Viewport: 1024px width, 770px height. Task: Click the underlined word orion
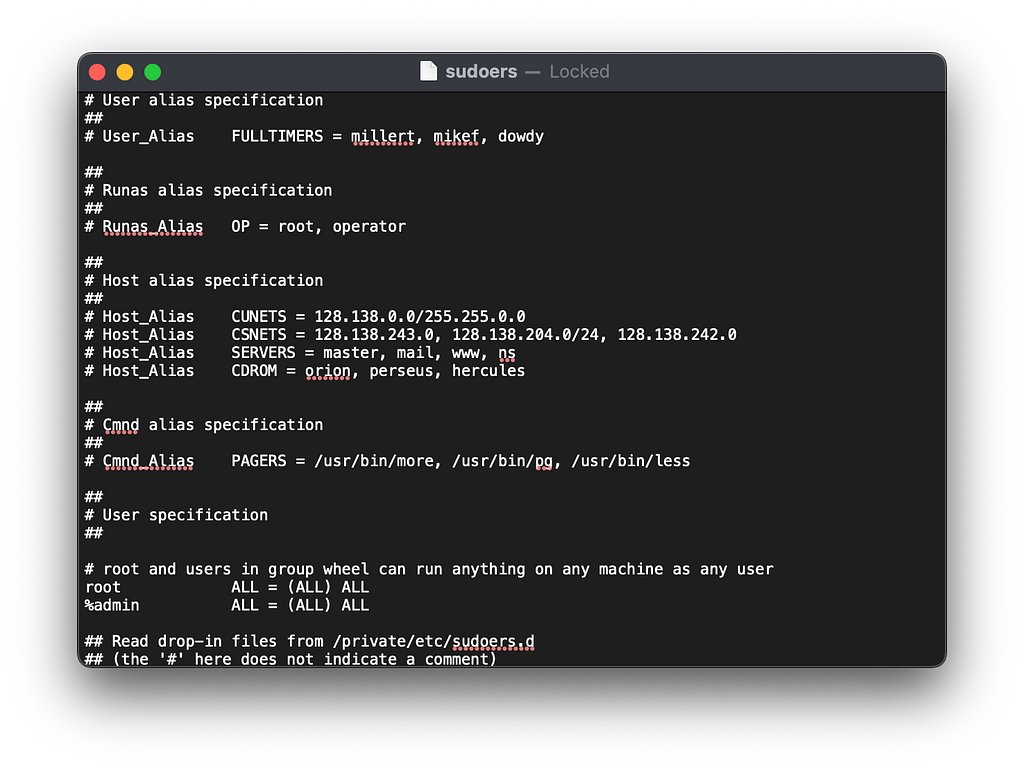point(328,370)
